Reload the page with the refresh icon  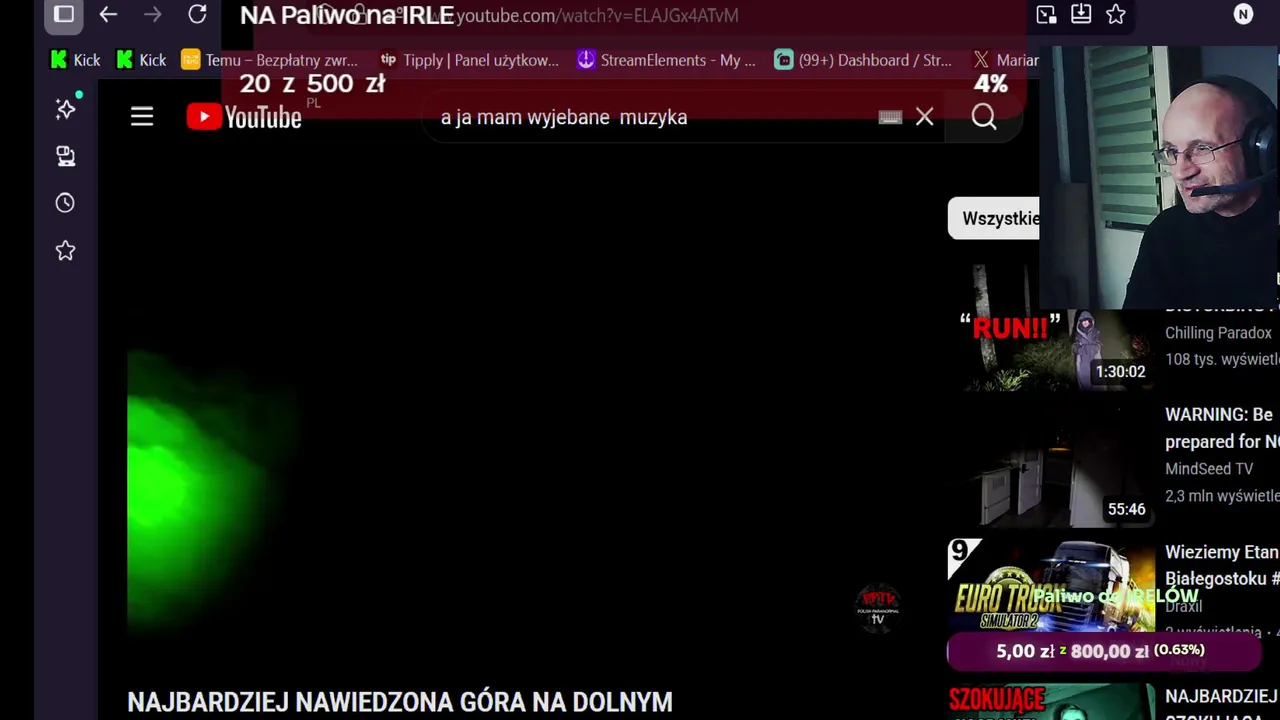[197, 14]
